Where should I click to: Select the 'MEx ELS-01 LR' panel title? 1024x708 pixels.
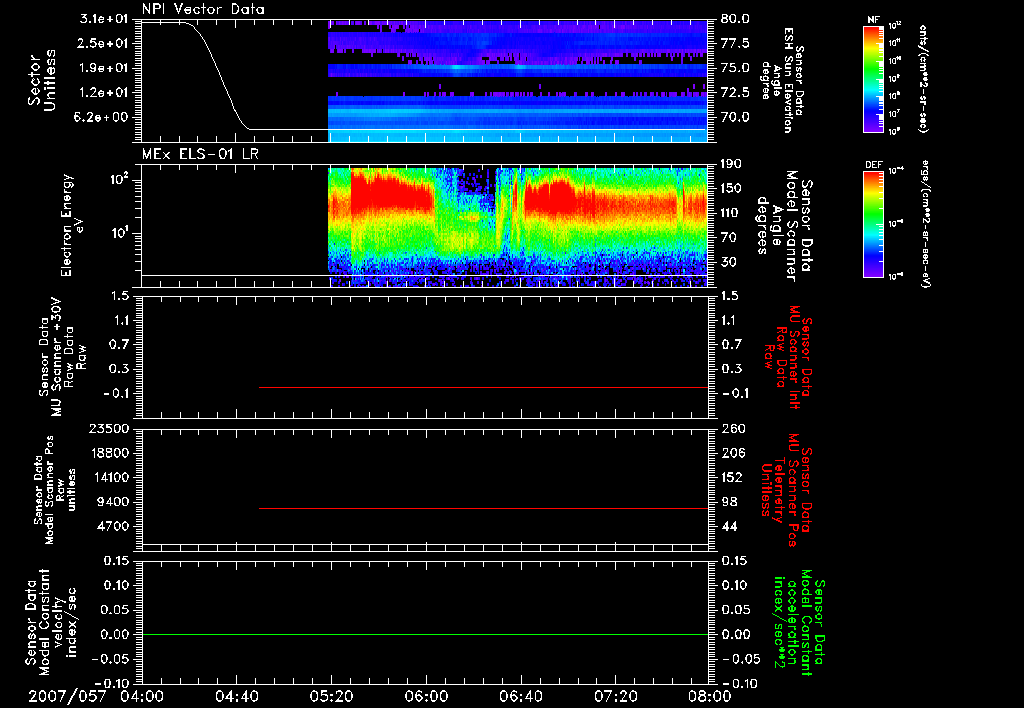click(198, 154)
